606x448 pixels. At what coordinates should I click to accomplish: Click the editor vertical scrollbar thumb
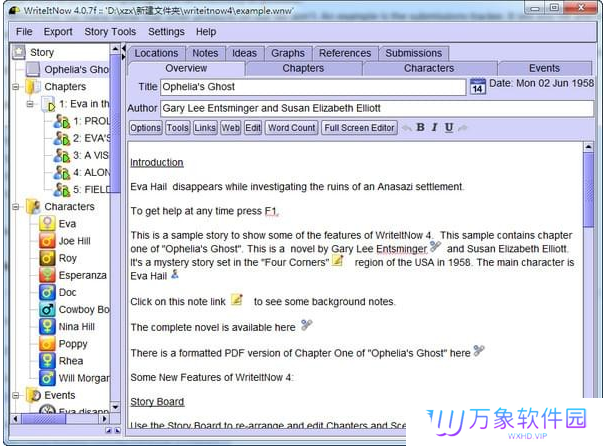tap(588, 189)
